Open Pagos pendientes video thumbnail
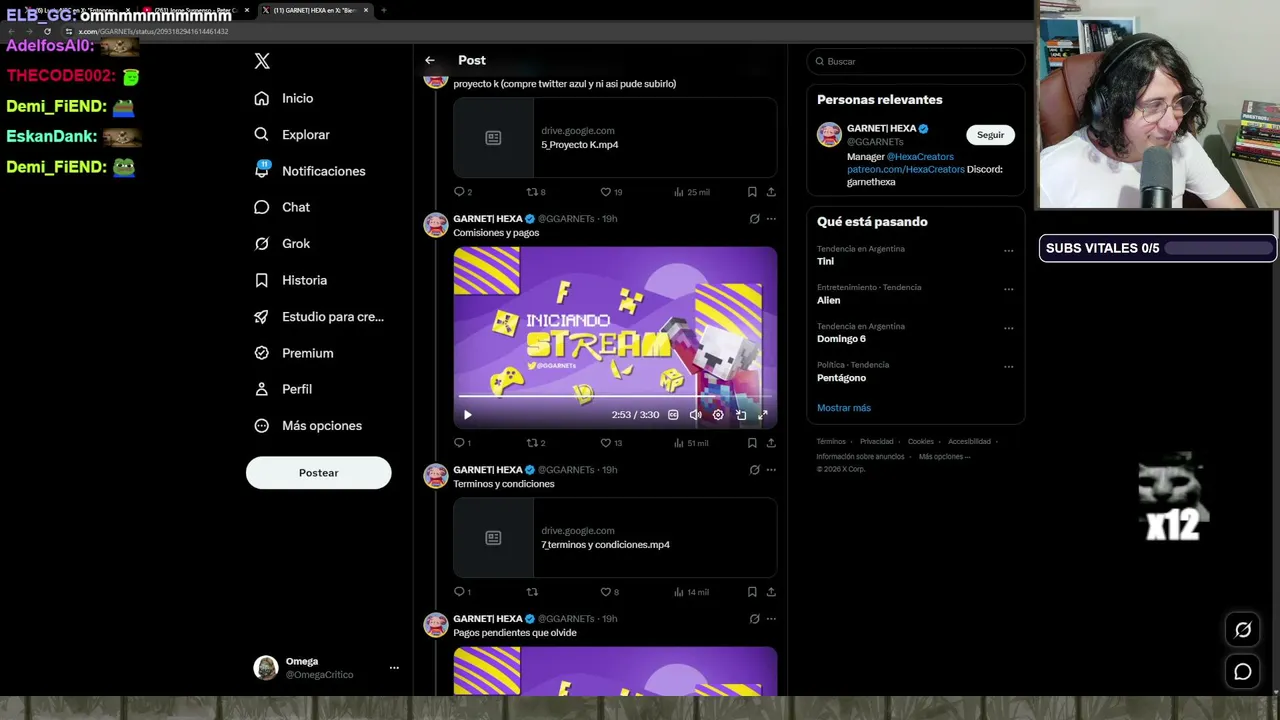The width and height of the screenshot is (1280, 720). (615, 670)
